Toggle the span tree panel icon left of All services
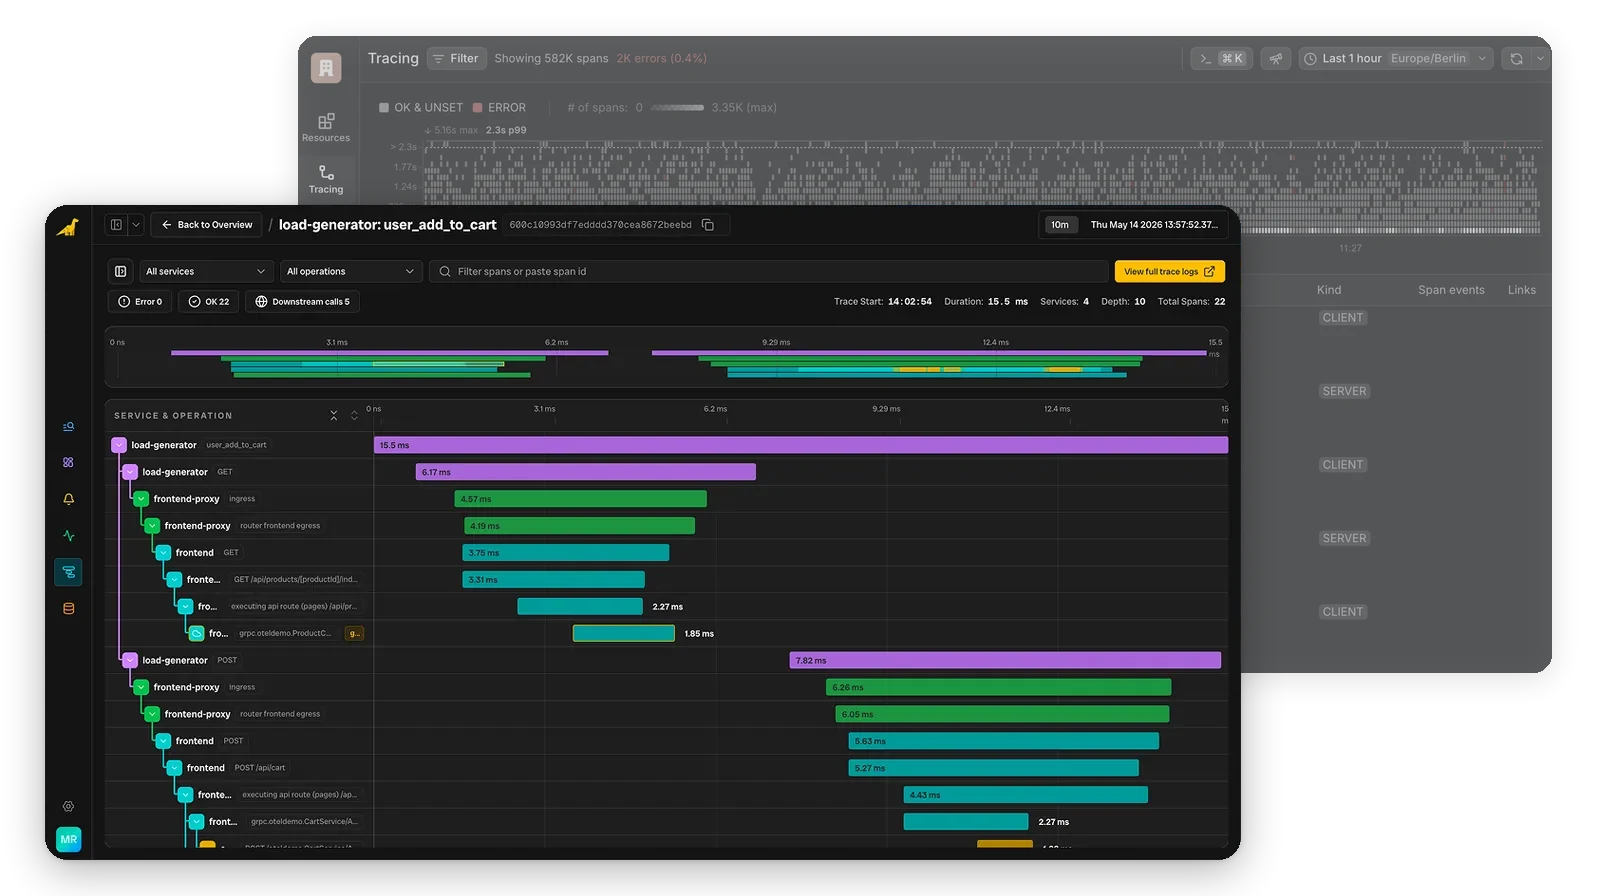Screen dimensions: 1600x896 click(121, 271)
